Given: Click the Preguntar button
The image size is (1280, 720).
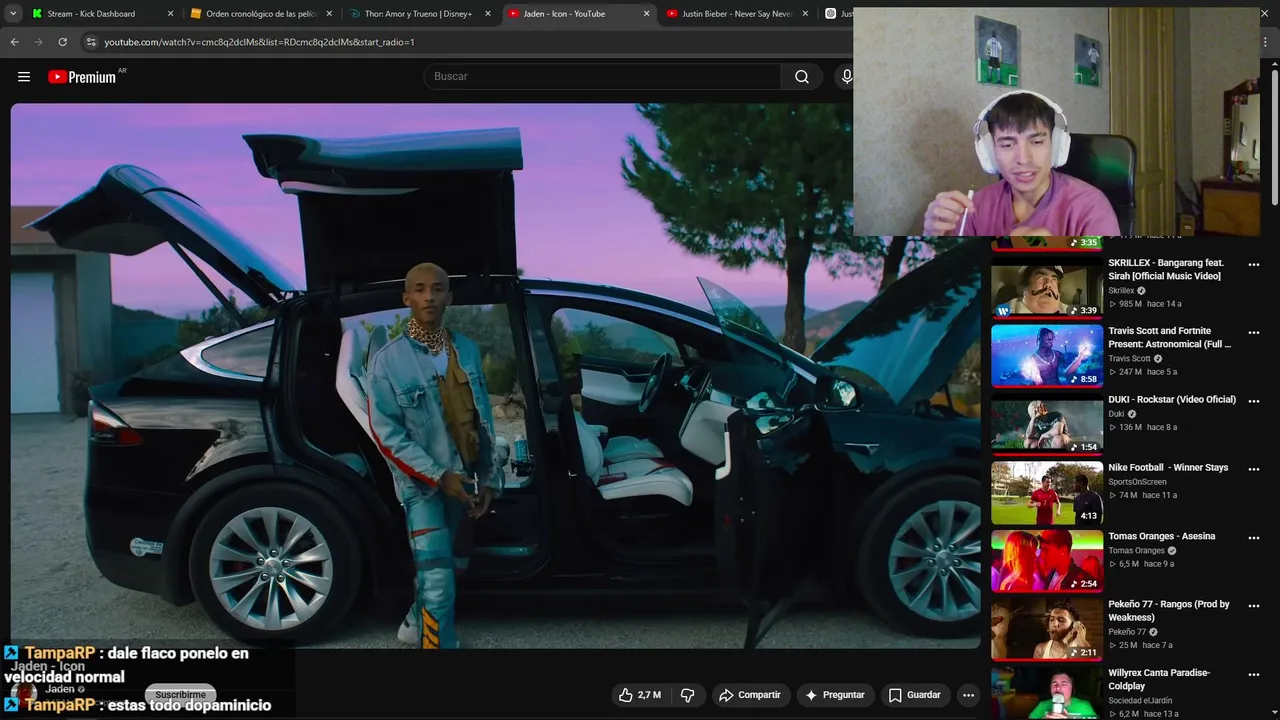Looking at the screenshot, I should coord(834,695).
